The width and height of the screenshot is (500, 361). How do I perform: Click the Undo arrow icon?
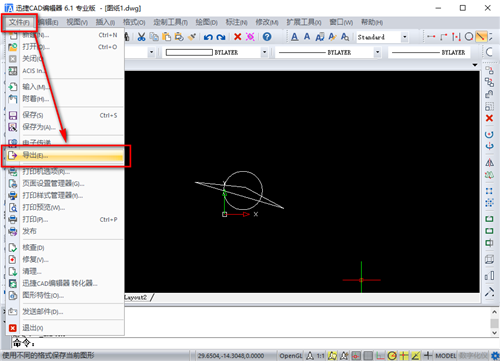tap(208, 37)
